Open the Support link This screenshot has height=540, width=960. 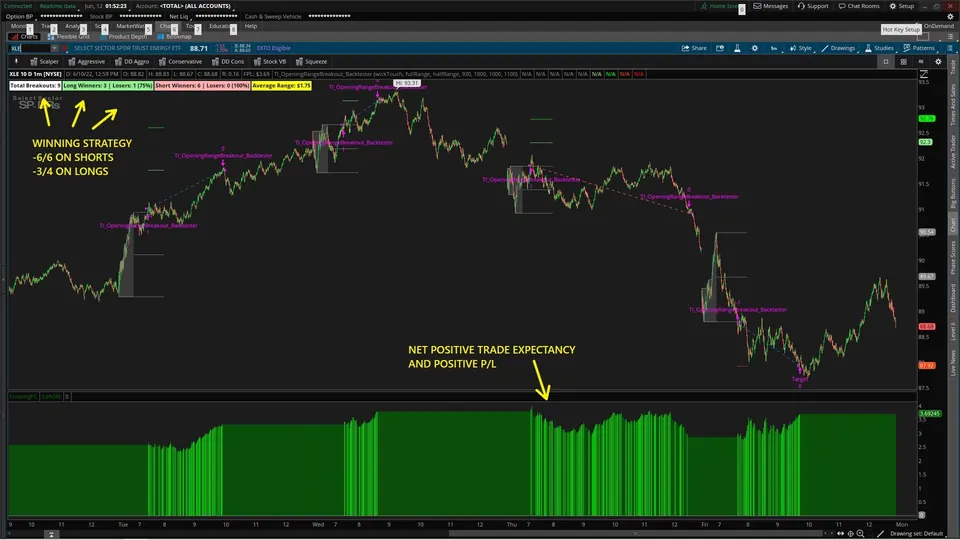tap(812, 6)
